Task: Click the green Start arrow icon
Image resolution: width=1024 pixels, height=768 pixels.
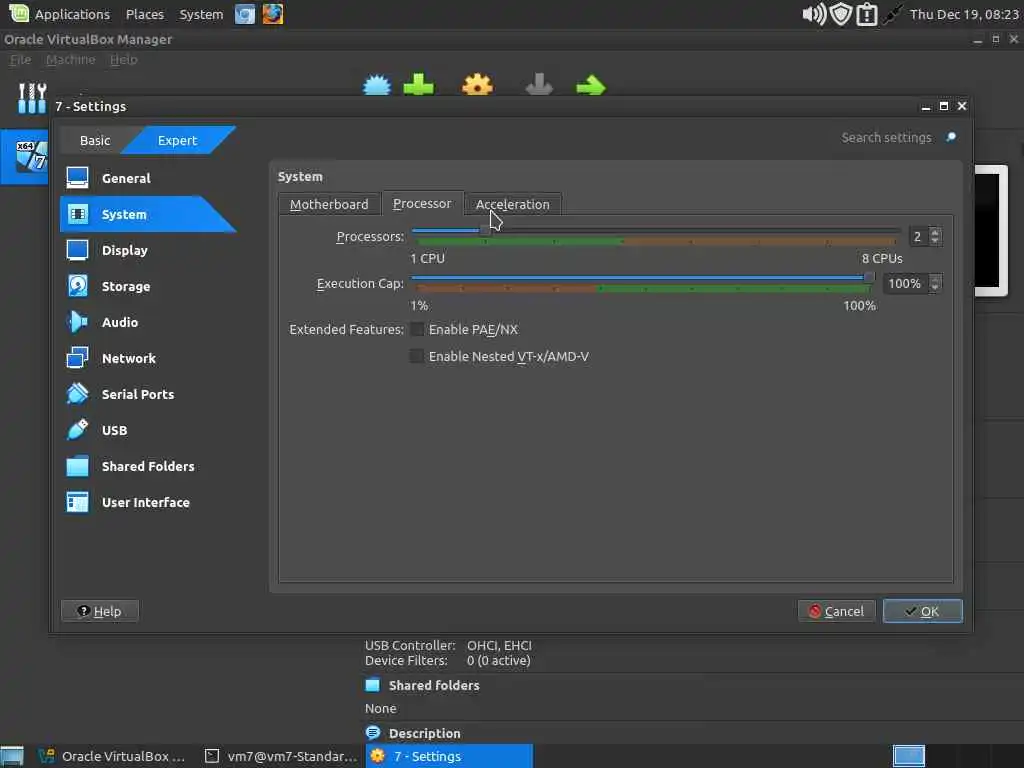Action: pos(591,85)
